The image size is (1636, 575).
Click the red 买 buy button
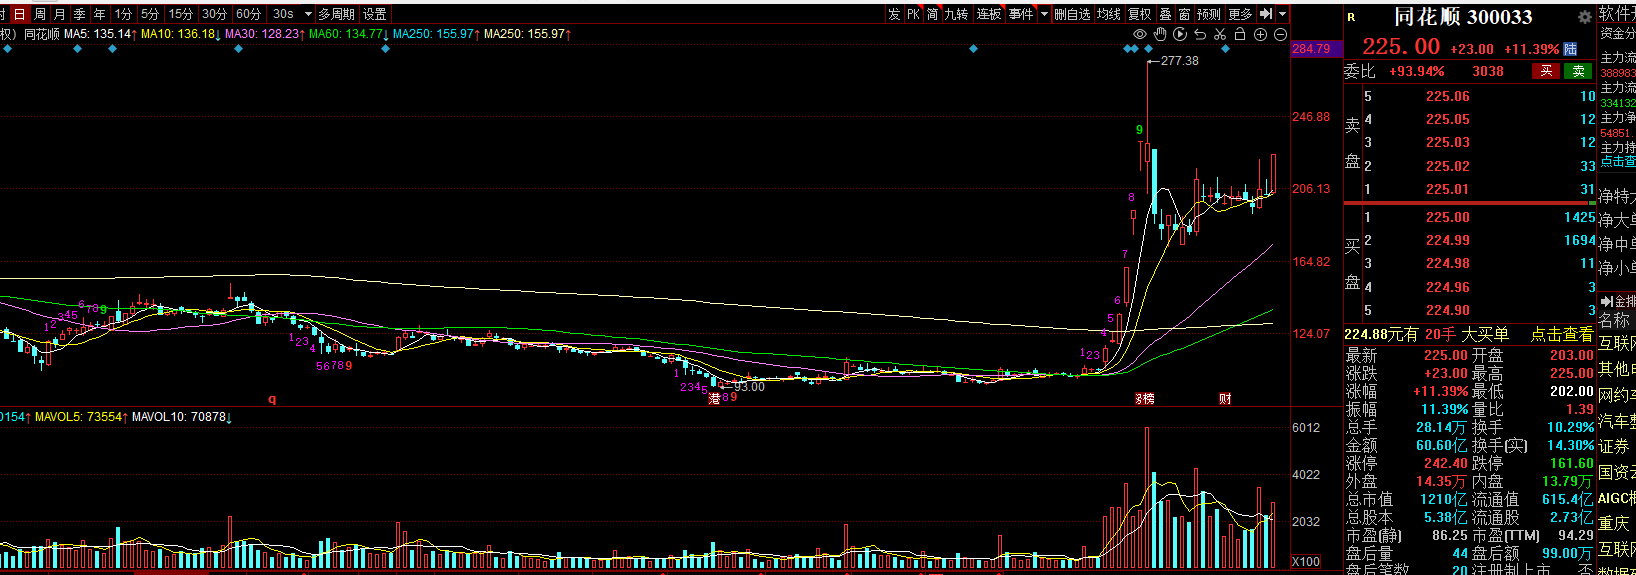pos(1546,71)
